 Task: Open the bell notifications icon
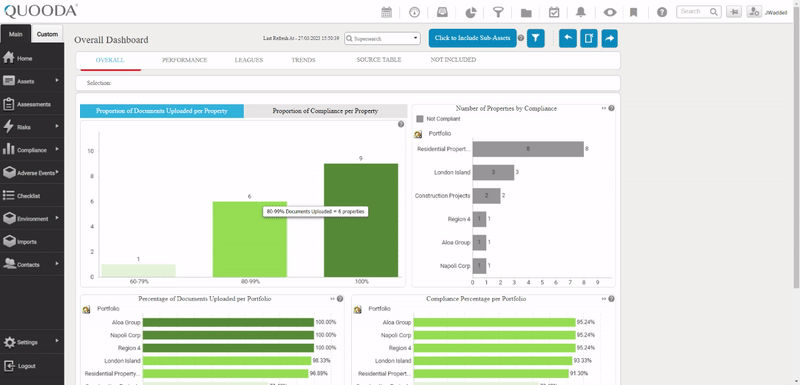[581, 12]
